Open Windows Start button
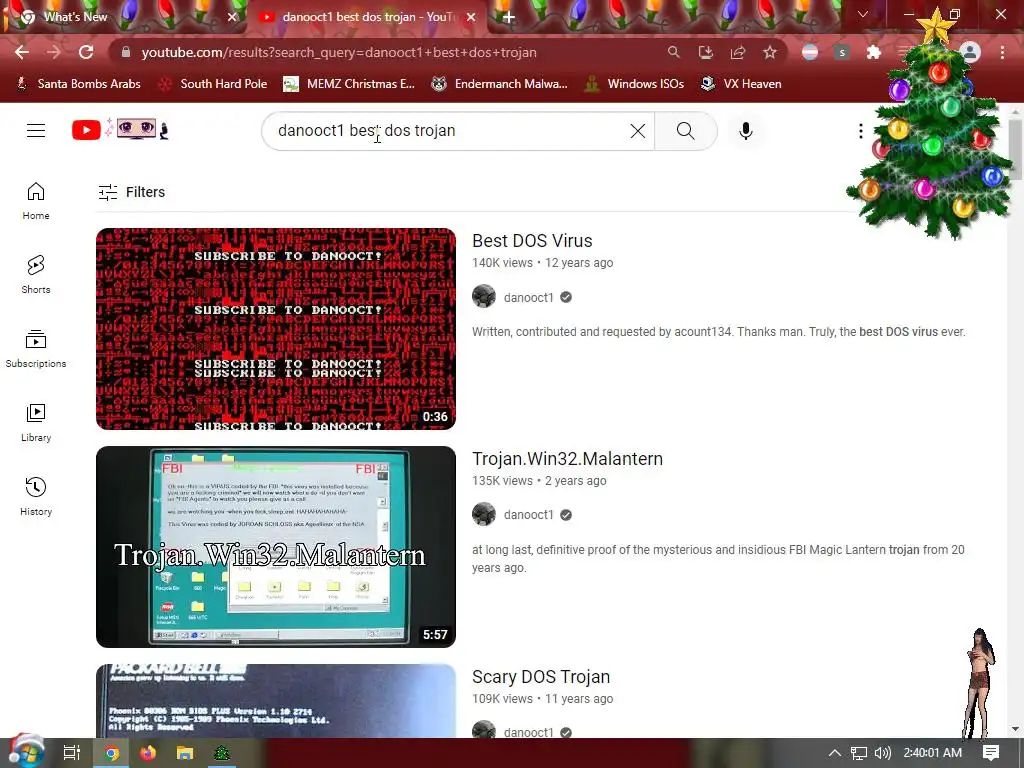Viewport: 1024px width, 768px height. pyautogui.click(x=25, y=752)
